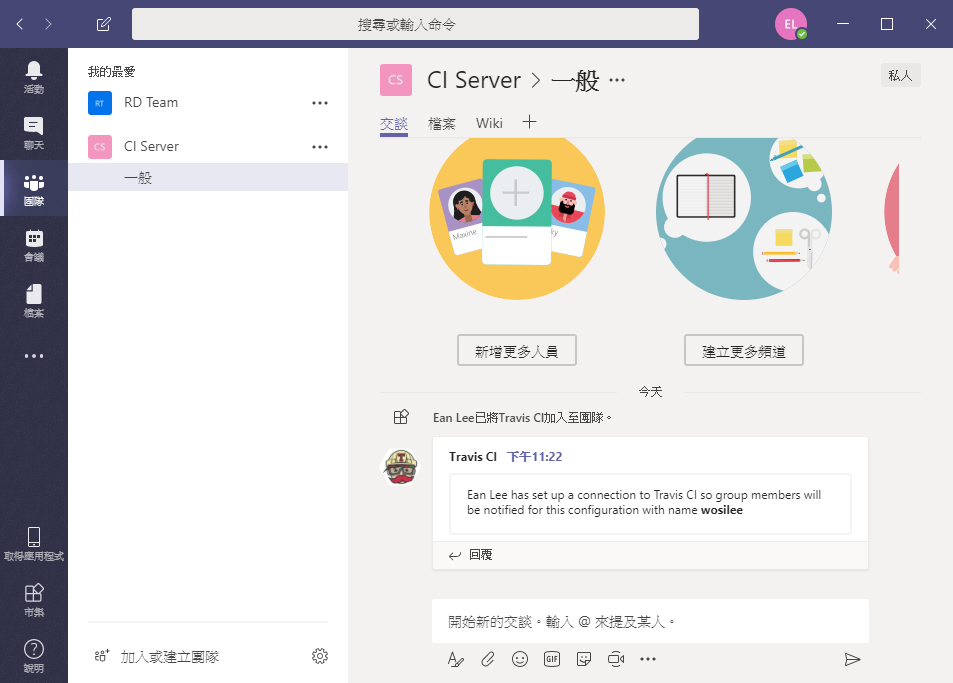This screenshot has height=683, width=953.
Task: Switch to the 交談 tab
Action: click(394, 124)
